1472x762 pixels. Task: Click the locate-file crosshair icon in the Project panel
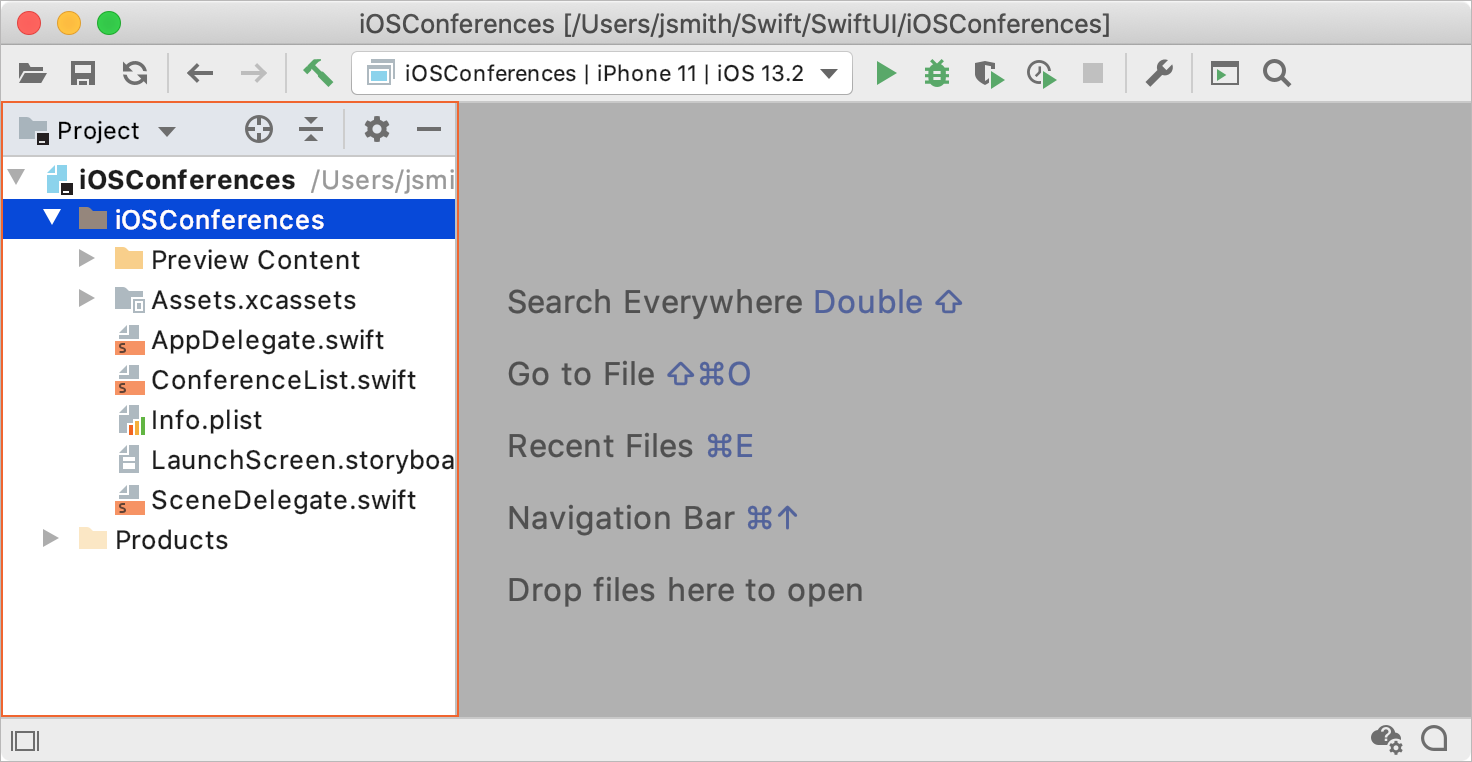tap(259, 129)
